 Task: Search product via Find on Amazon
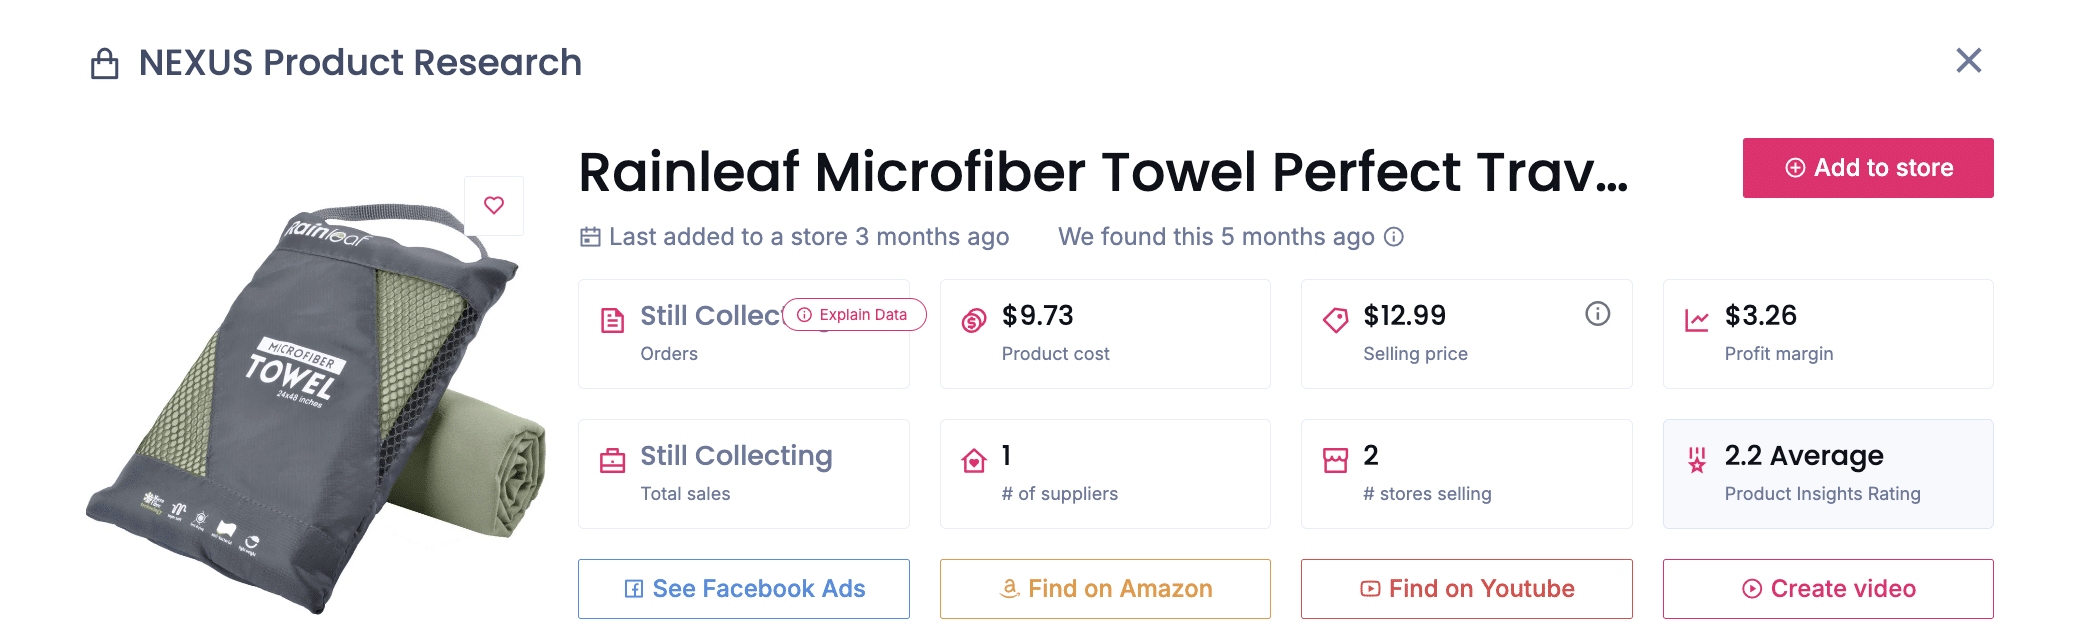tap(1105, 589)
